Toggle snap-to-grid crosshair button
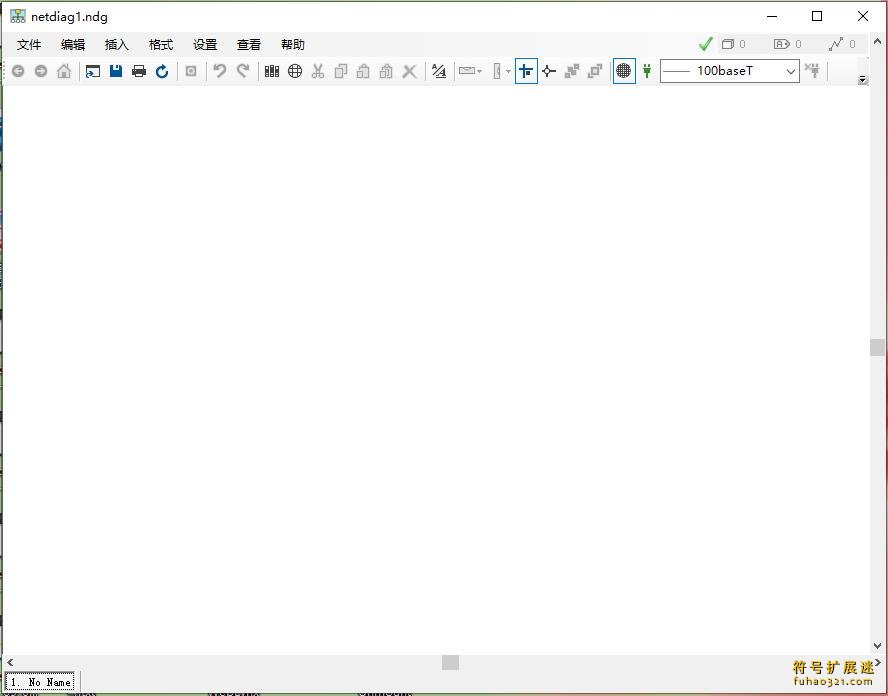This screenshot has width=888, height=696. (526, 71)
